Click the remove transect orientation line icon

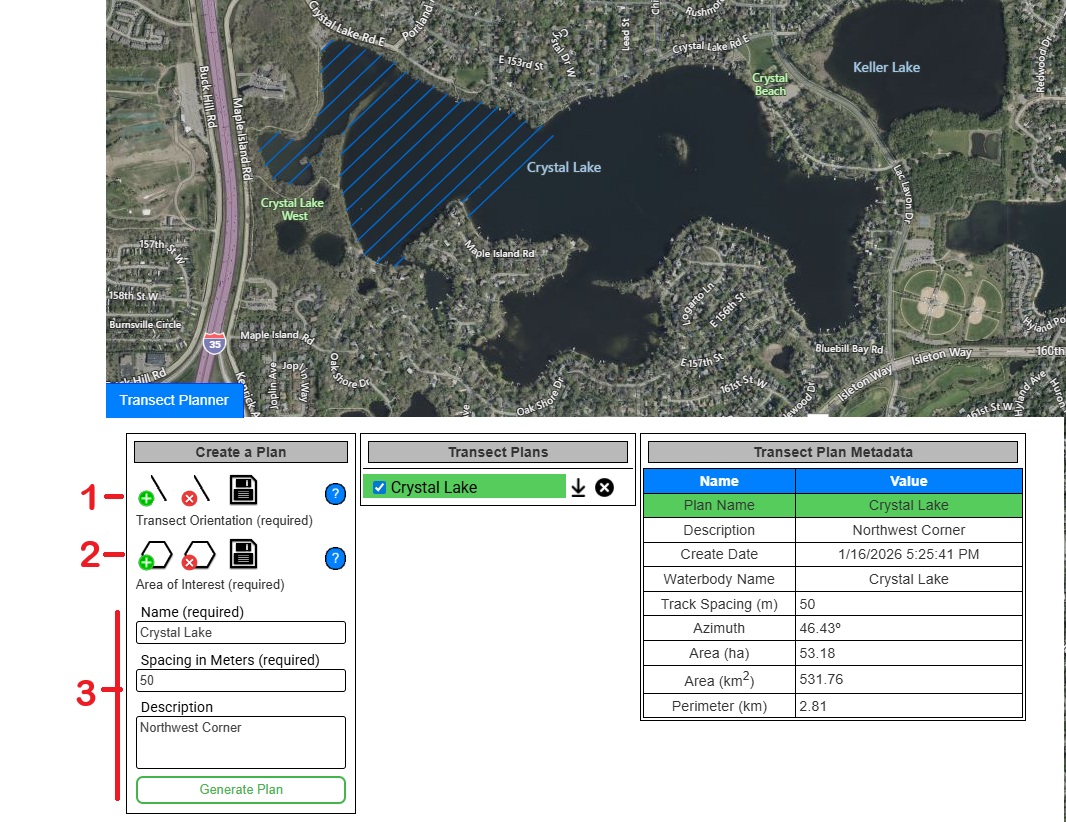(x=196, y=490)
